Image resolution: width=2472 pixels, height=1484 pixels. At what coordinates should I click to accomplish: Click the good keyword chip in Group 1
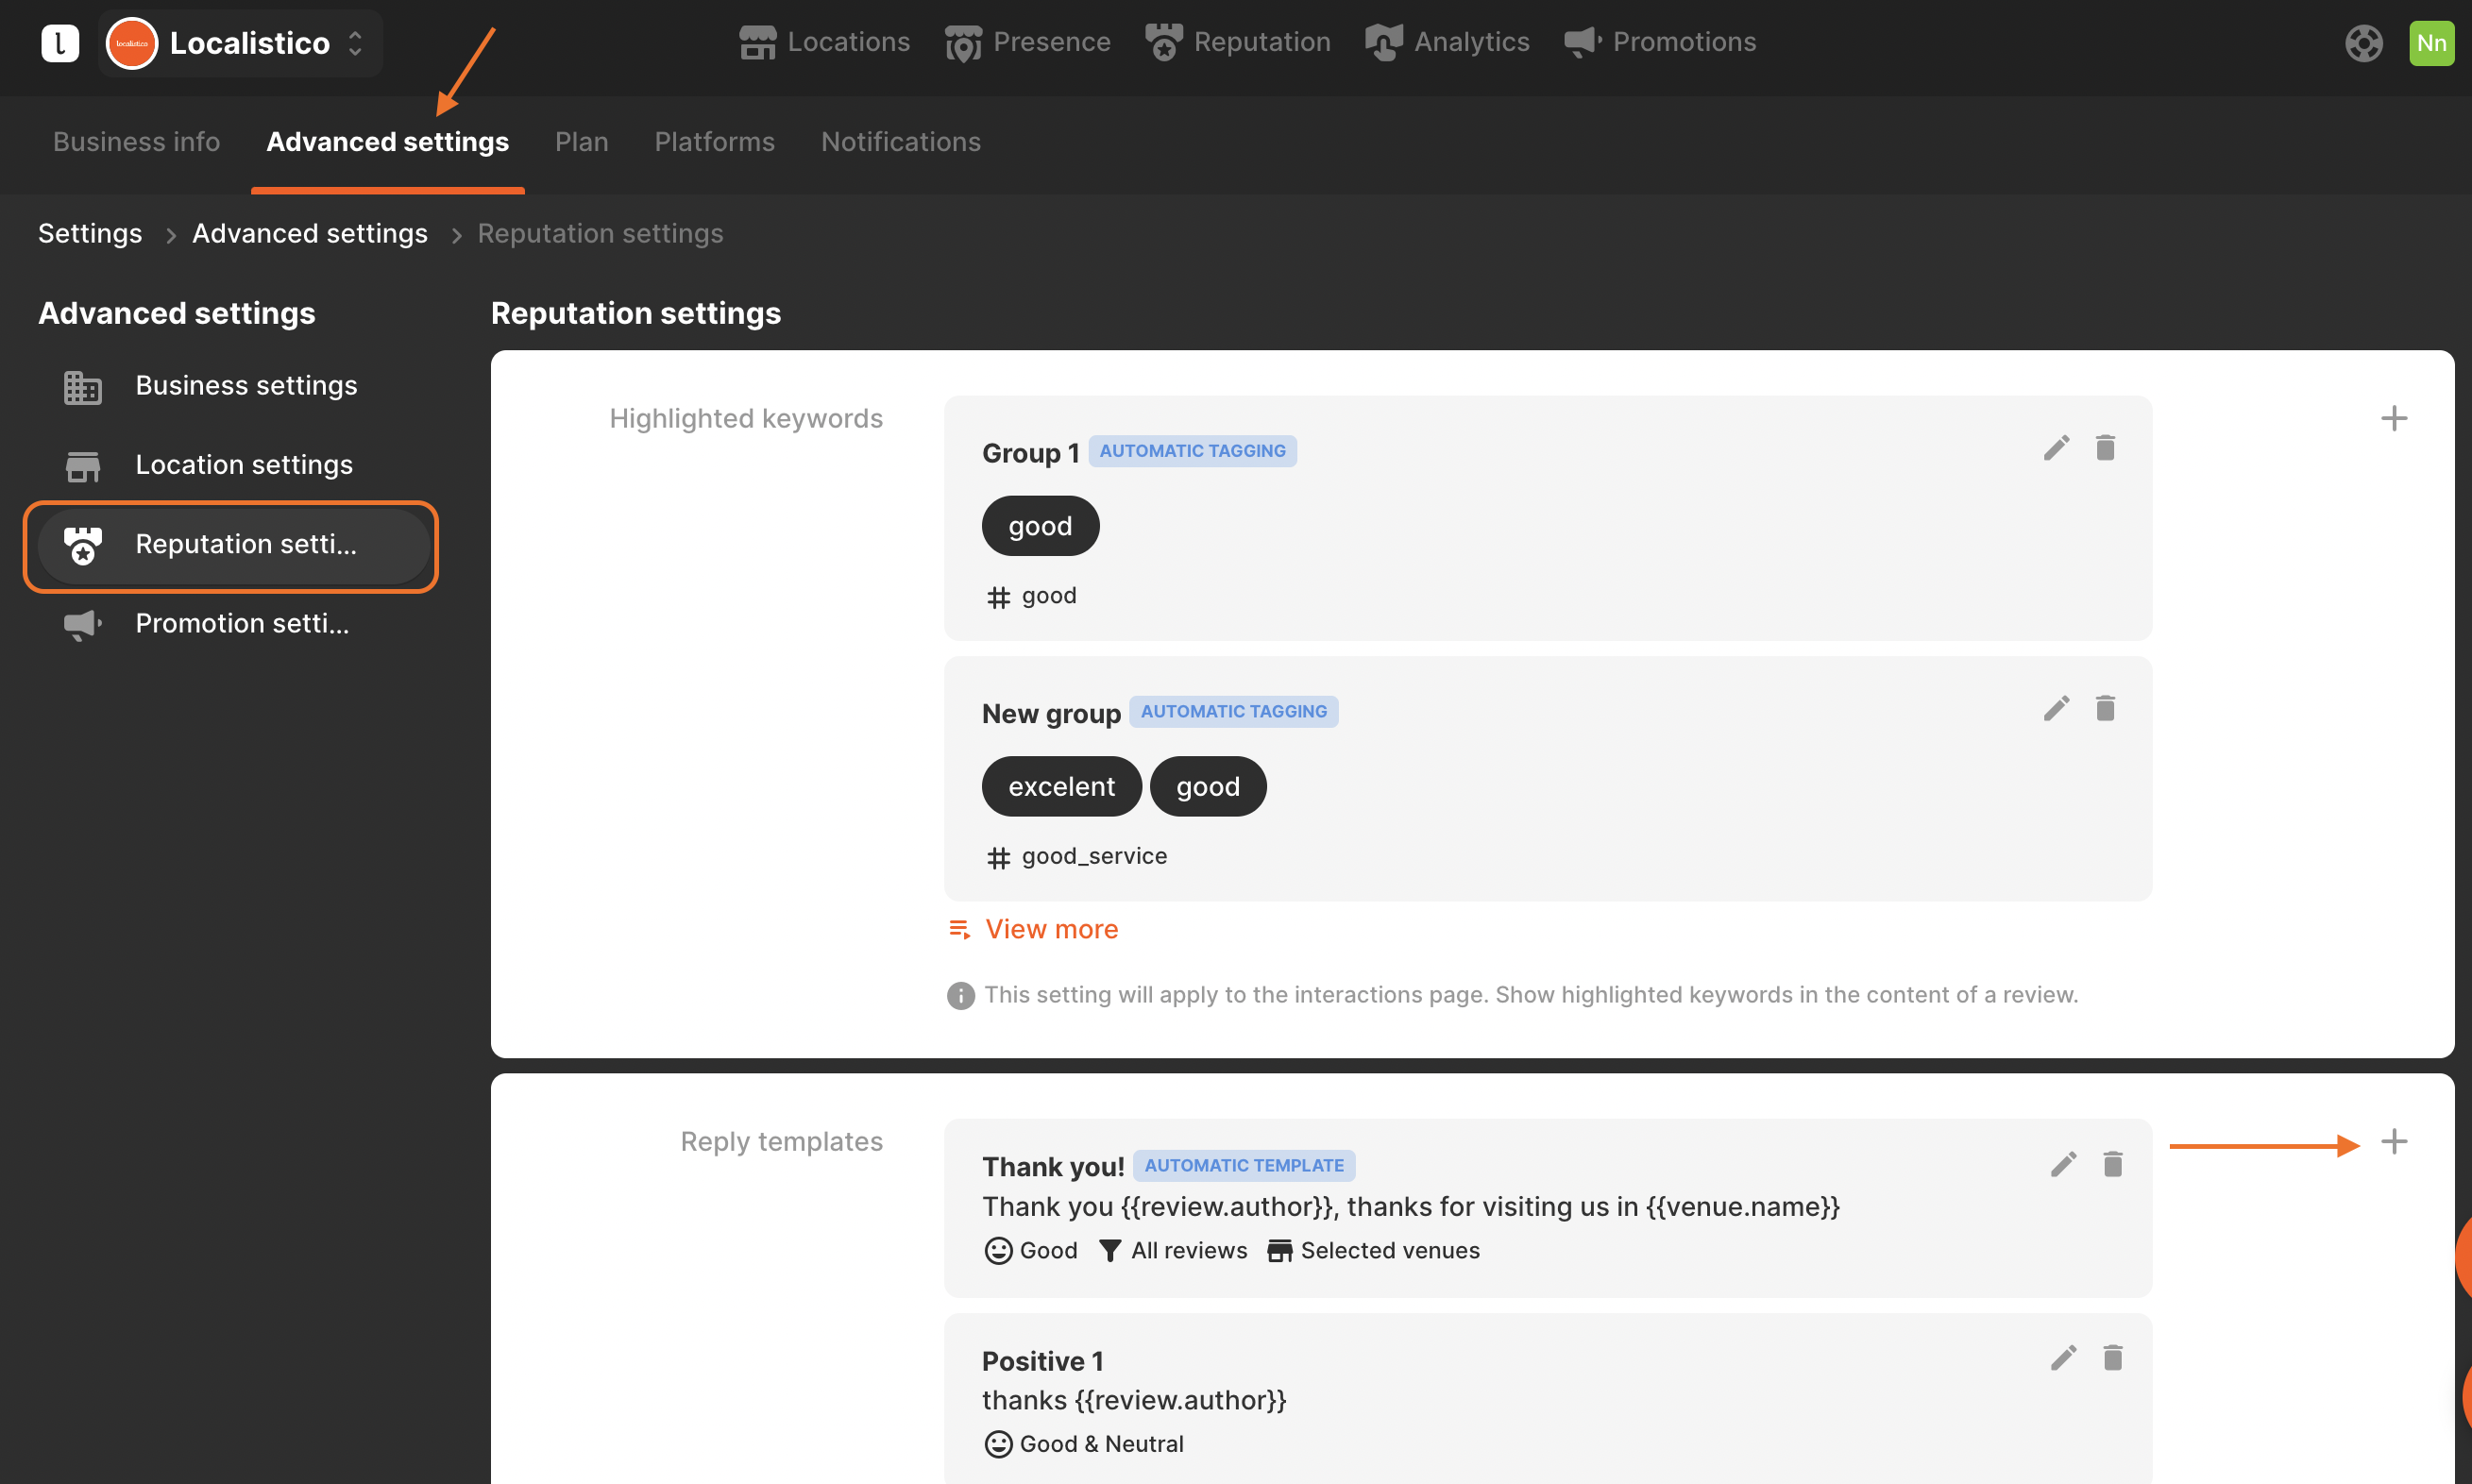point(1040,526)
